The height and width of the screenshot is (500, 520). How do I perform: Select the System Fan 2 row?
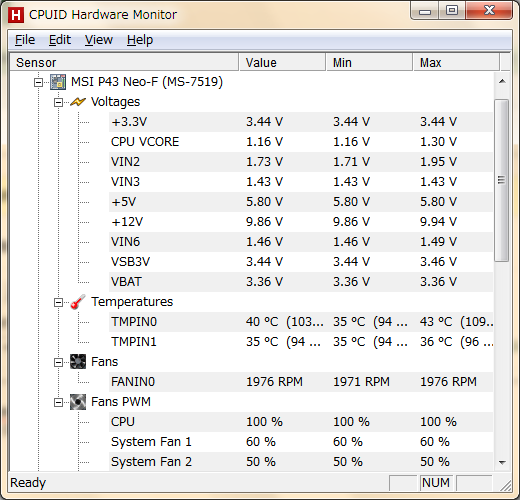(301, 462)
